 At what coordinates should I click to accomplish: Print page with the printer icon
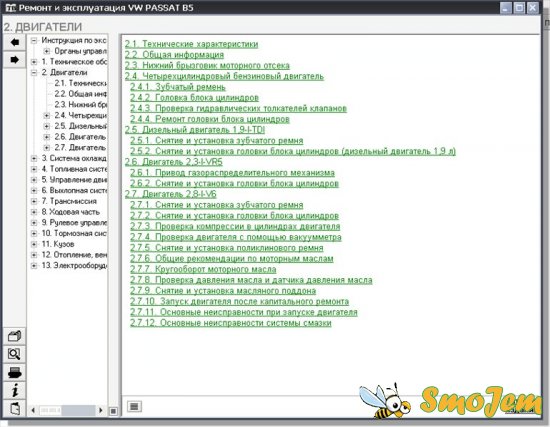tap(14, 373)
